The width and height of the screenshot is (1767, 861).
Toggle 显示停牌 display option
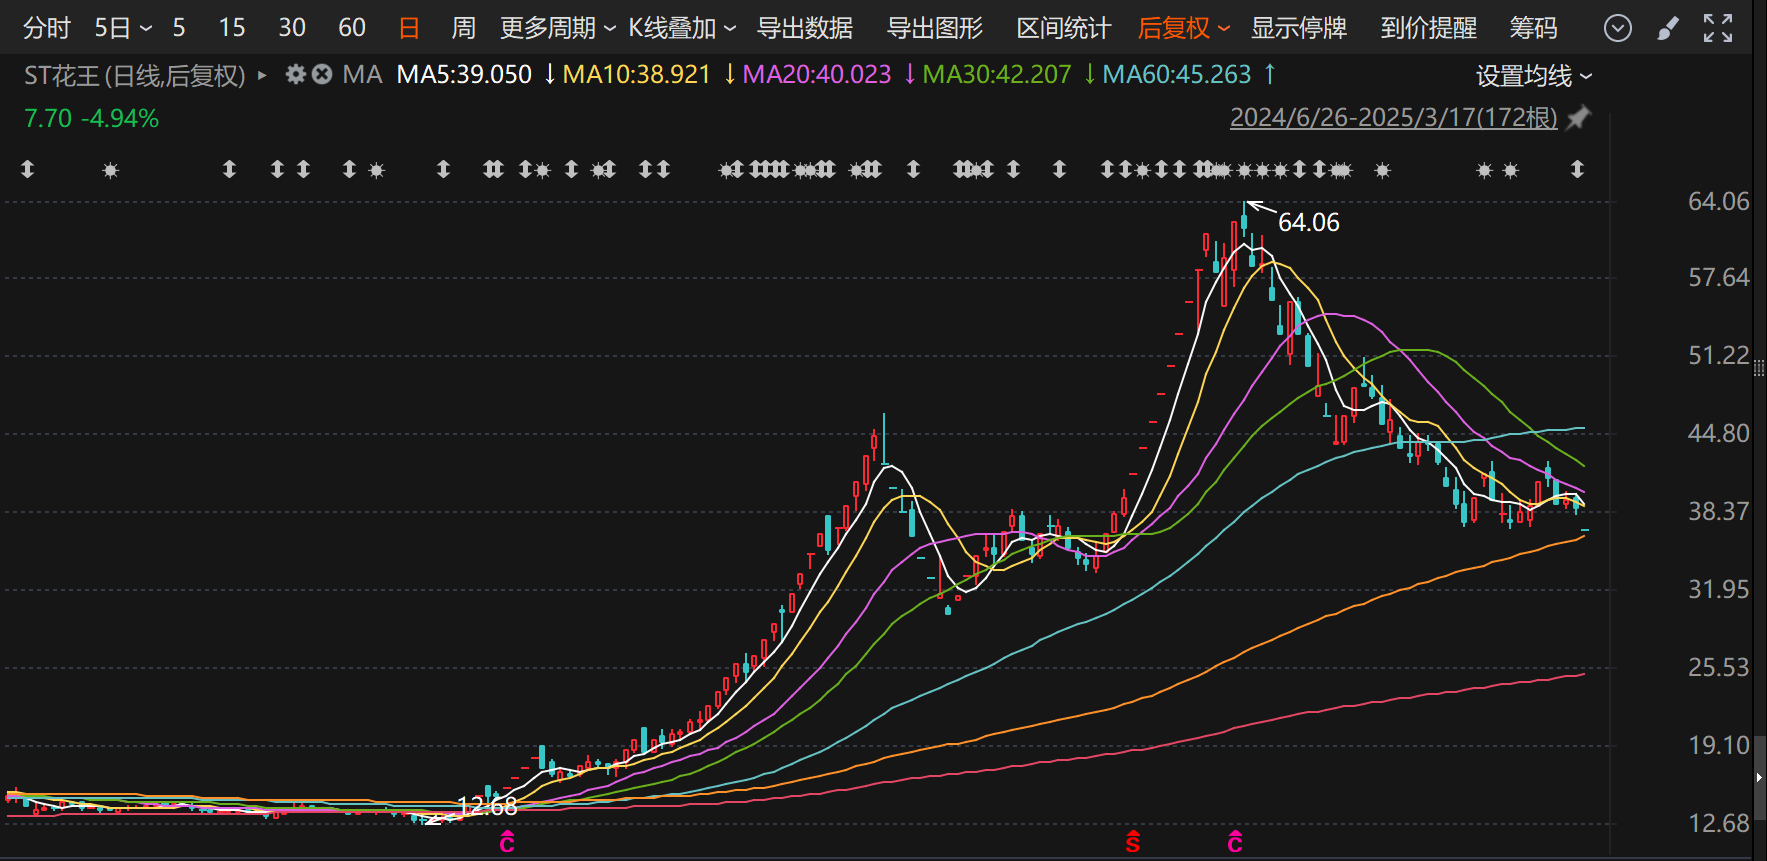[1298, 29]
